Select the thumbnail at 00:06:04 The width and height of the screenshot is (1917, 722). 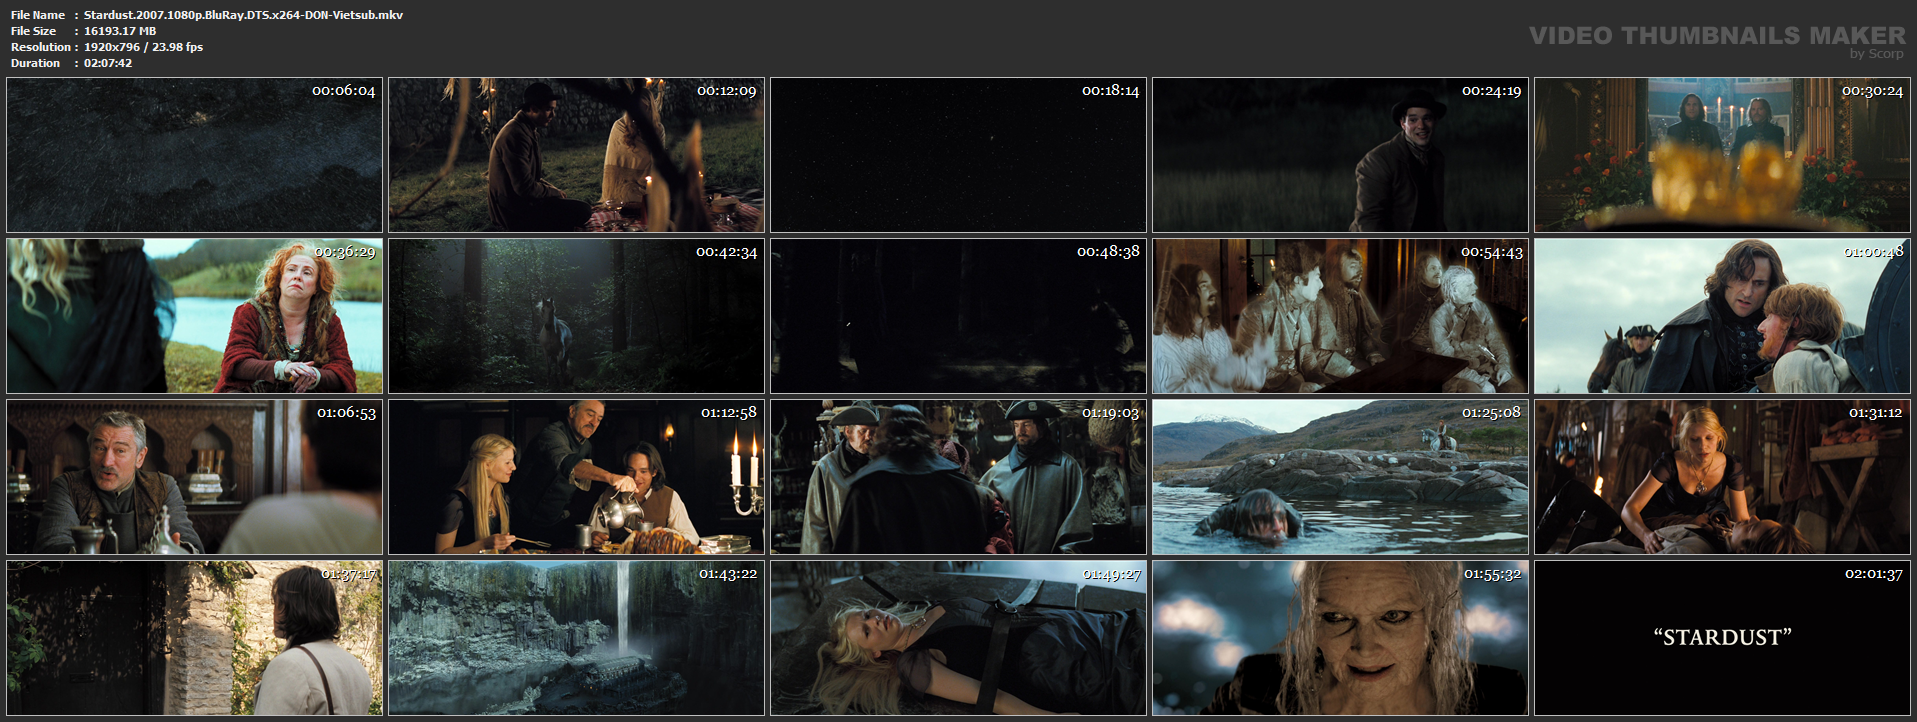coord(194,155)
